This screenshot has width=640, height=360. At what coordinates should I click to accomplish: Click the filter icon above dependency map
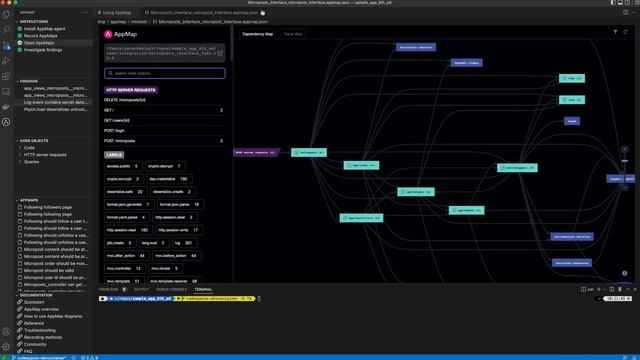click(615, 32)
